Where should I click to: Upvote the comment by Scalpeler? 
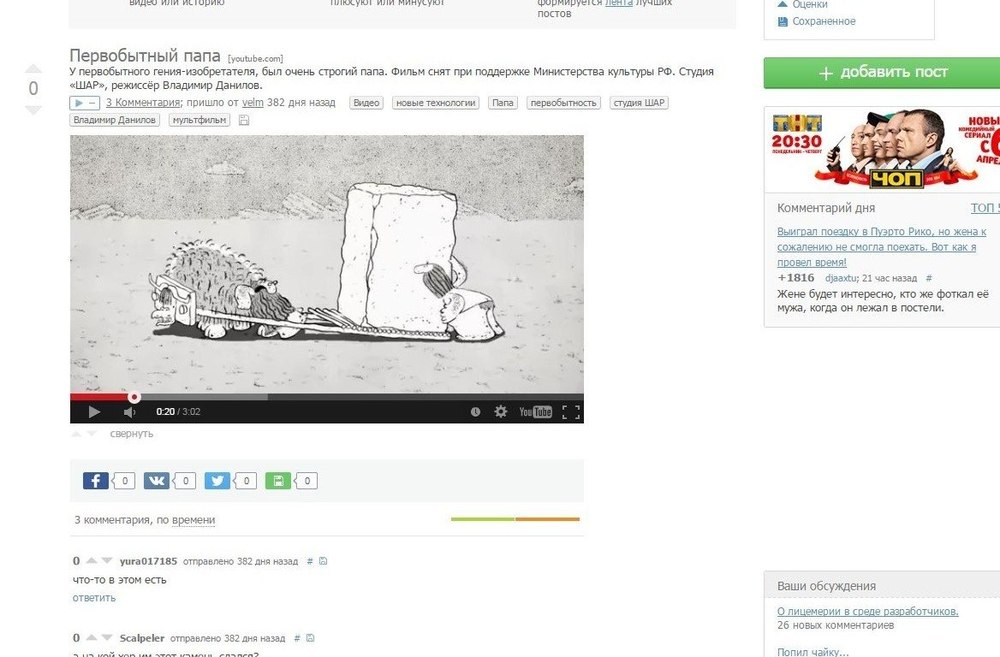[91, 637]
